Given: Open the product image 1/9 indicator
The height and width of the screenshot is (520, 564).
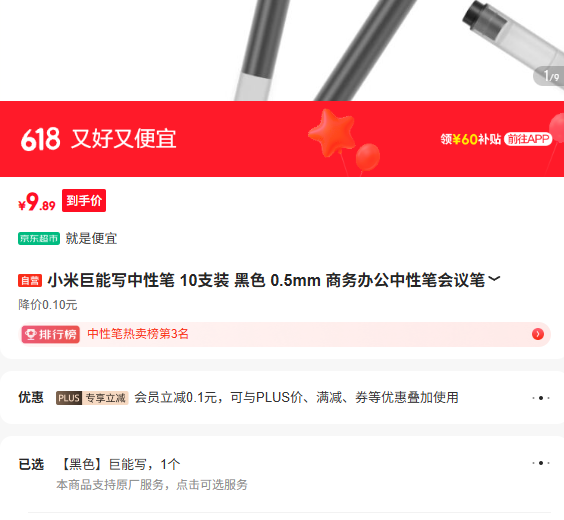Looking at the screenshot, I should coord(549,76).
